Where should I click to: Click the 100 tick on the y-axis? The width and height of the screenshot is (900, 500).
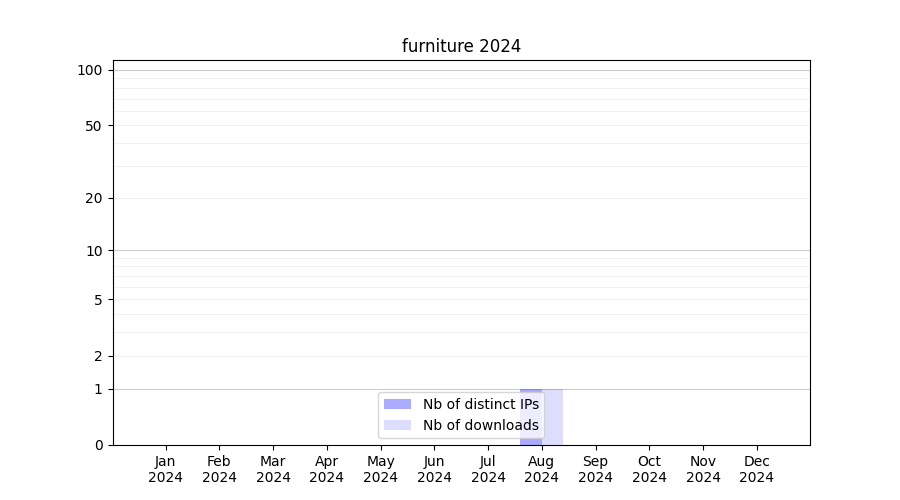[x=90, y=70]
